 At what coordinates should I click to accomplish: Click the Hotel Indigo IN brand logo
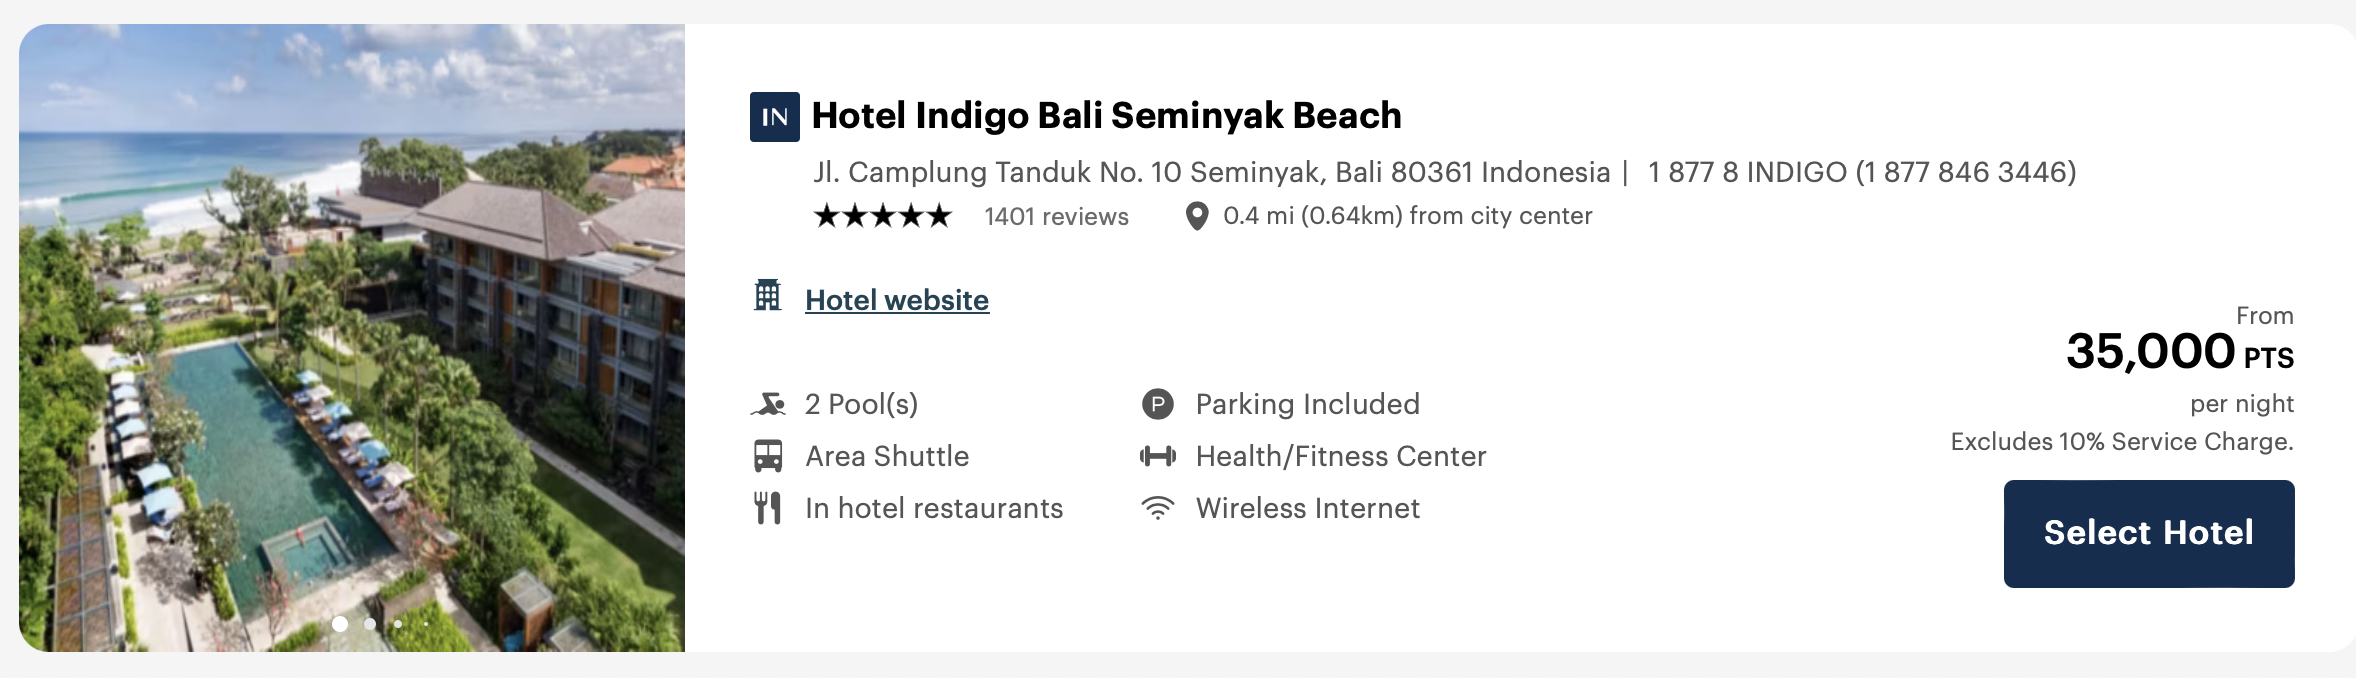click(774, 117)
